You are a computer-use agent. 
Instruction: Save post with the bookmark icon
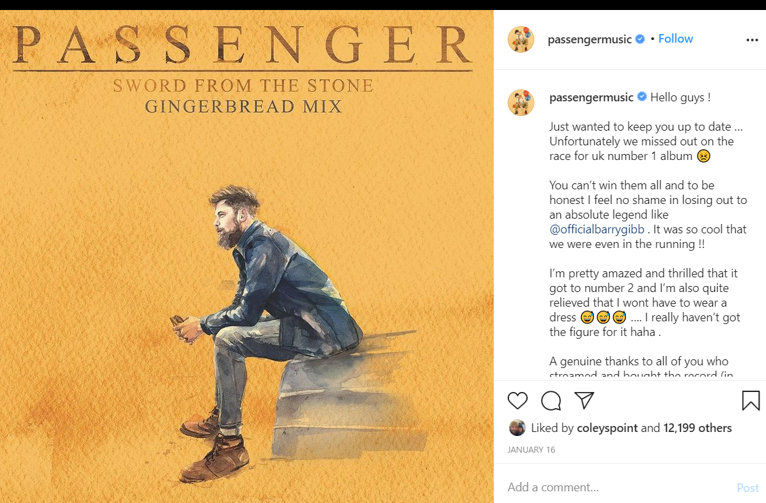tap(750, 400)
